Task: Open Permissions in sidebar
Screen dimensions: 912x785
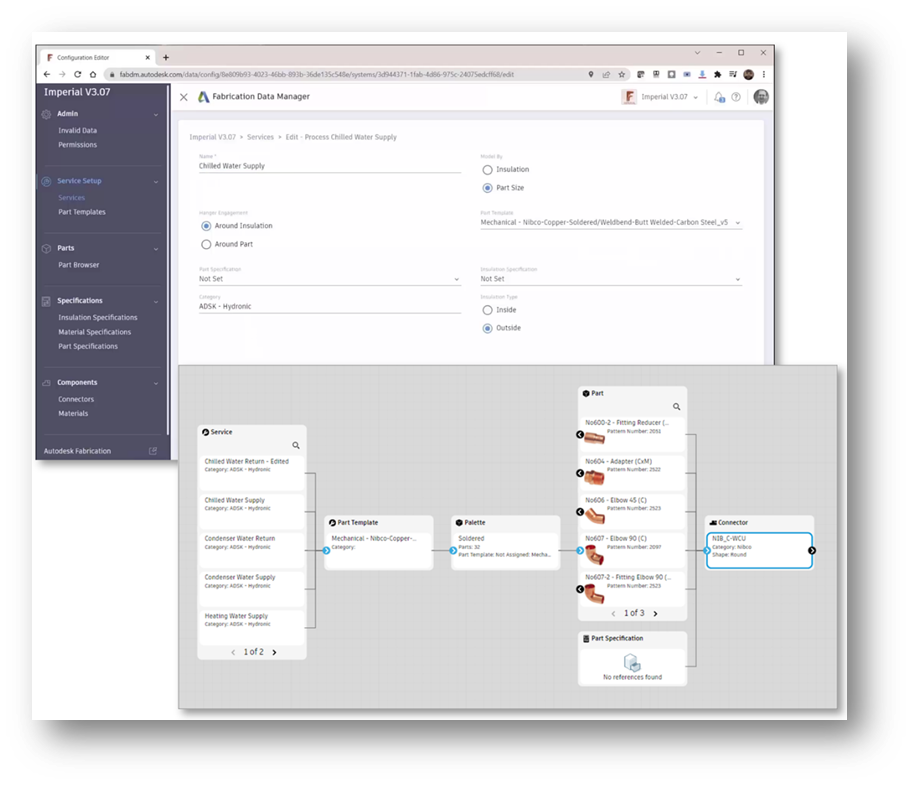Action: pyautogui.click(x=77, y=145)
